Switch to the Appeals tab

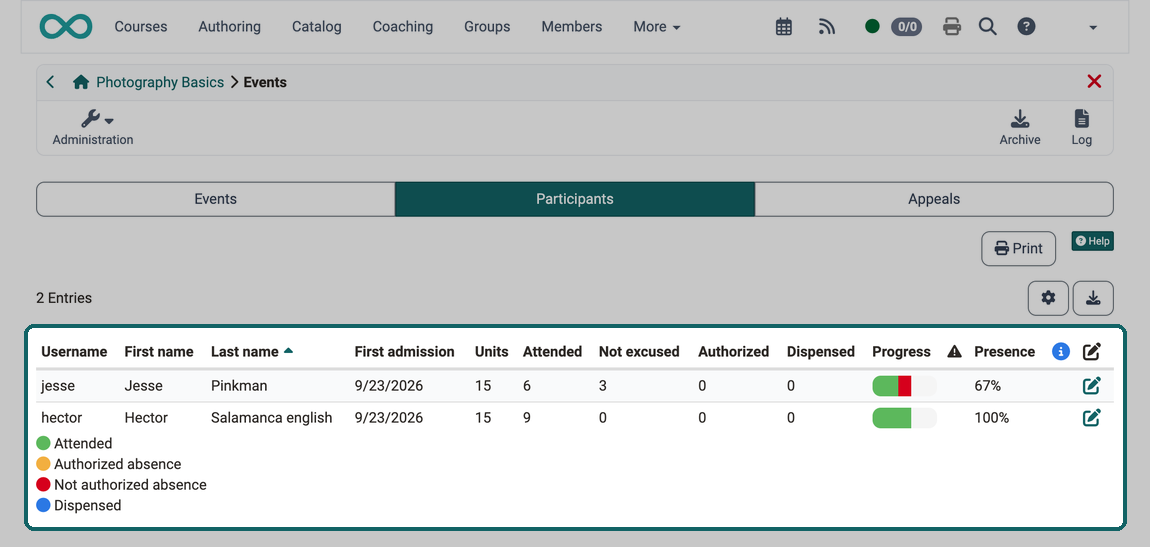click(x=934, y=199)
